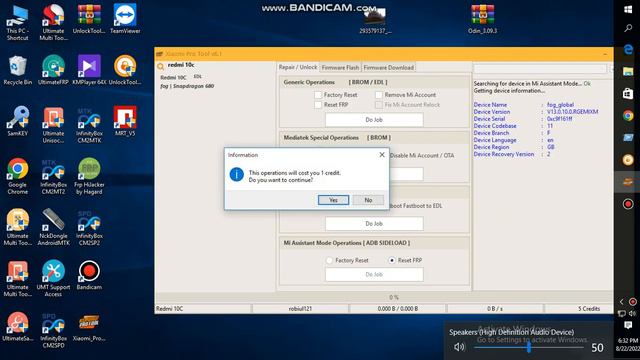Open UltimateSa... desktop icon

(x=18, y=327)
